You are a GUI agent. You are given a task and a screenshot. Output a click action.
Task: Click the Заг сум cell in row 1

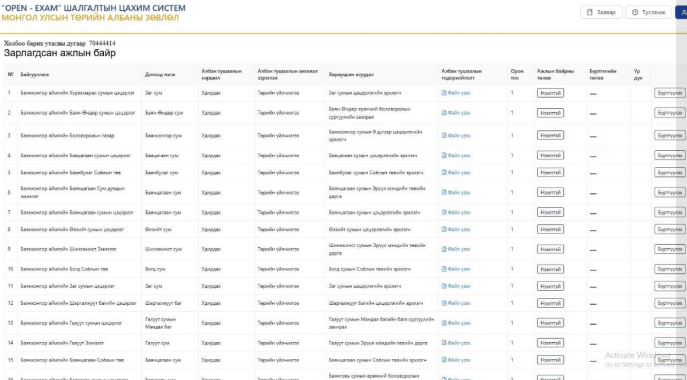tap(153, 93)
